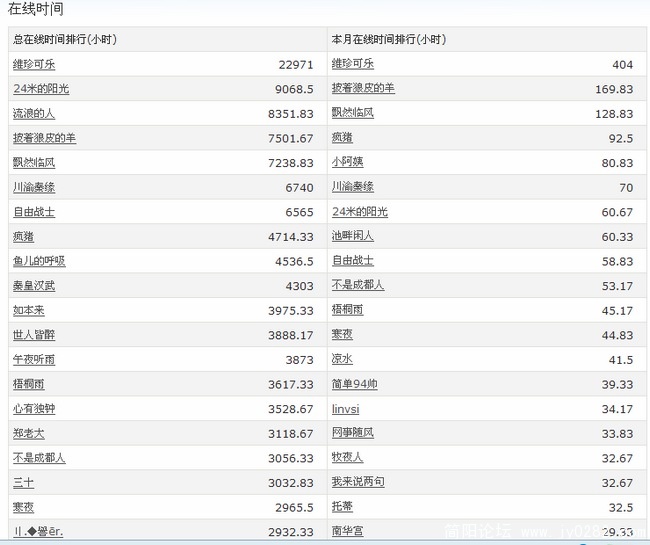The image size is (650, 545).
Task: Click the 凉水 user link
Action: tap(342, 358)
